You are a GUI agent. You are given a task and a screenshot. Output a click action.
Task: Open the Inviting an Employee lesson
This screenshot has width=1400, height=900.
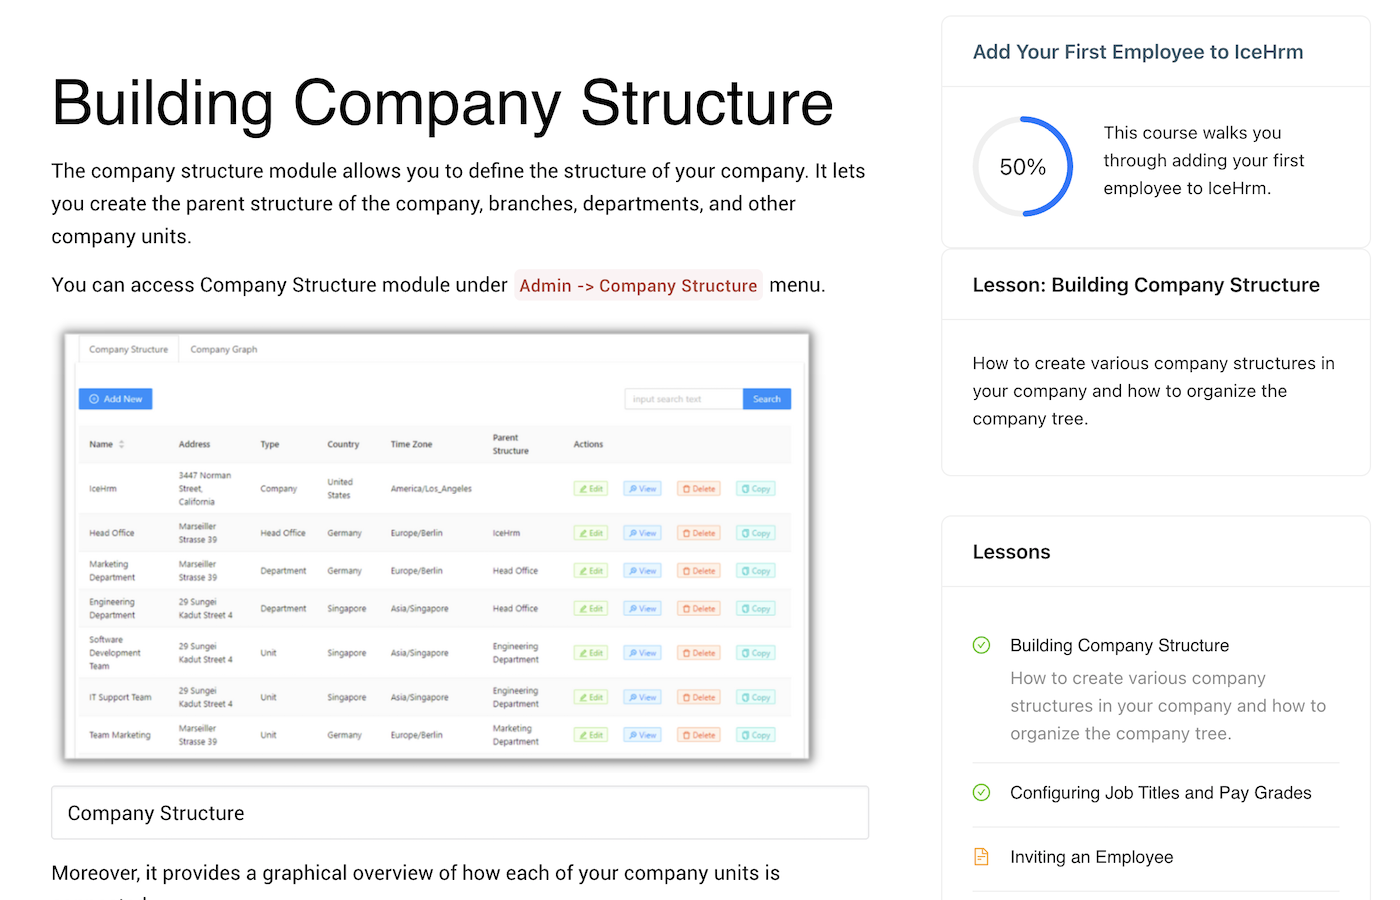coord(1091,857)
